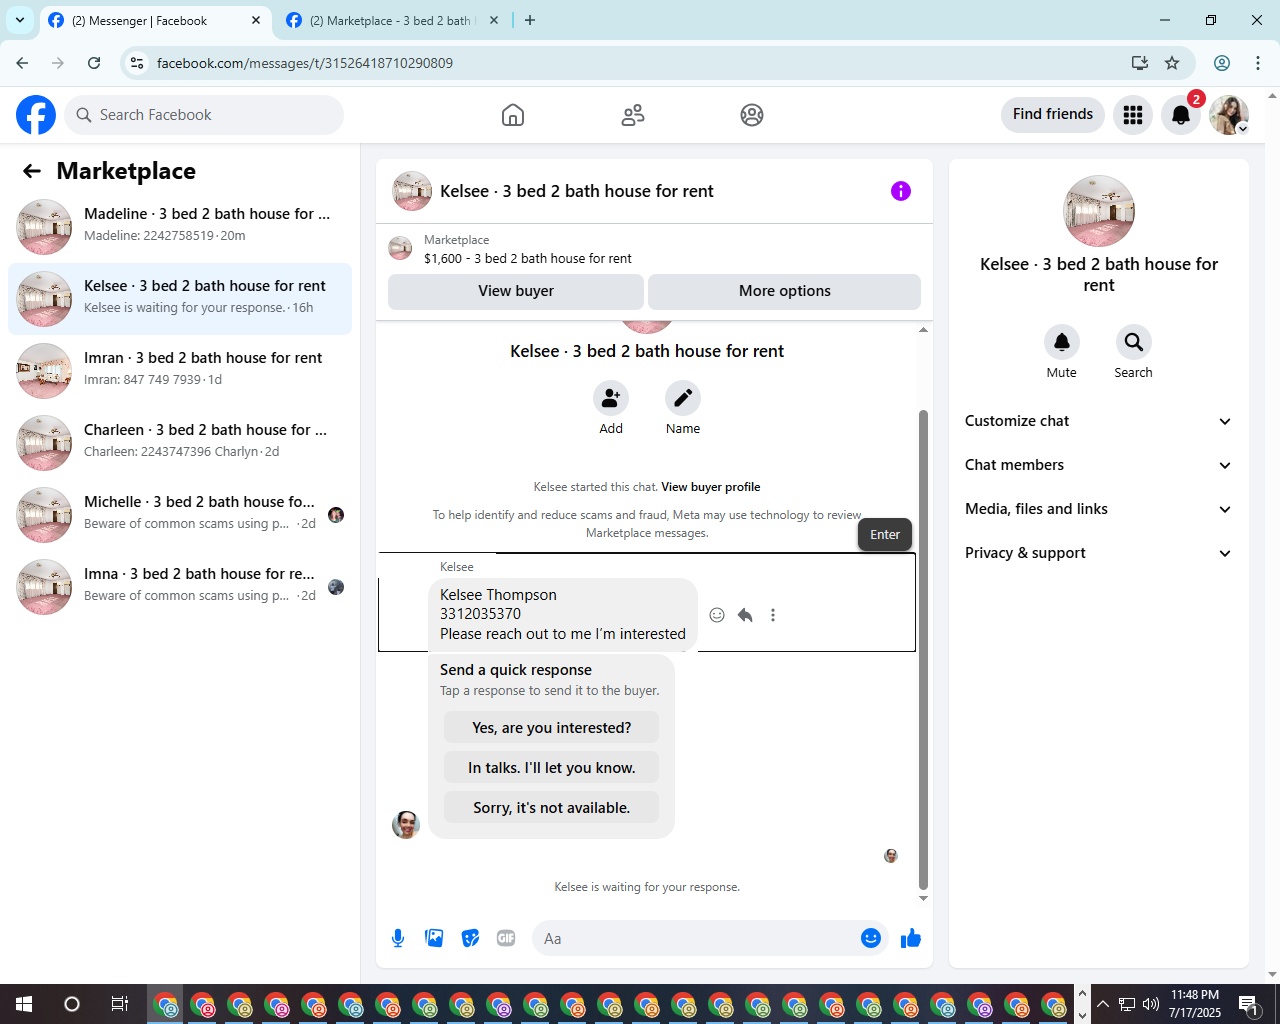Open the Friends icon in top navigation

[x=633, y=115]
